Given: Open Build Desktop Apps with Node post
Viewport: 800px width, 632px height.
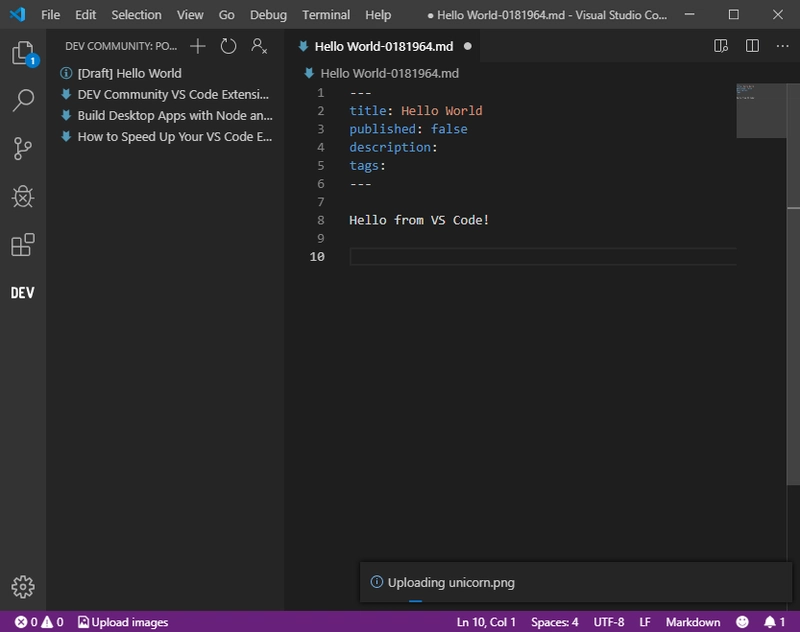Looking at the screenshot, I should (166, 116).
